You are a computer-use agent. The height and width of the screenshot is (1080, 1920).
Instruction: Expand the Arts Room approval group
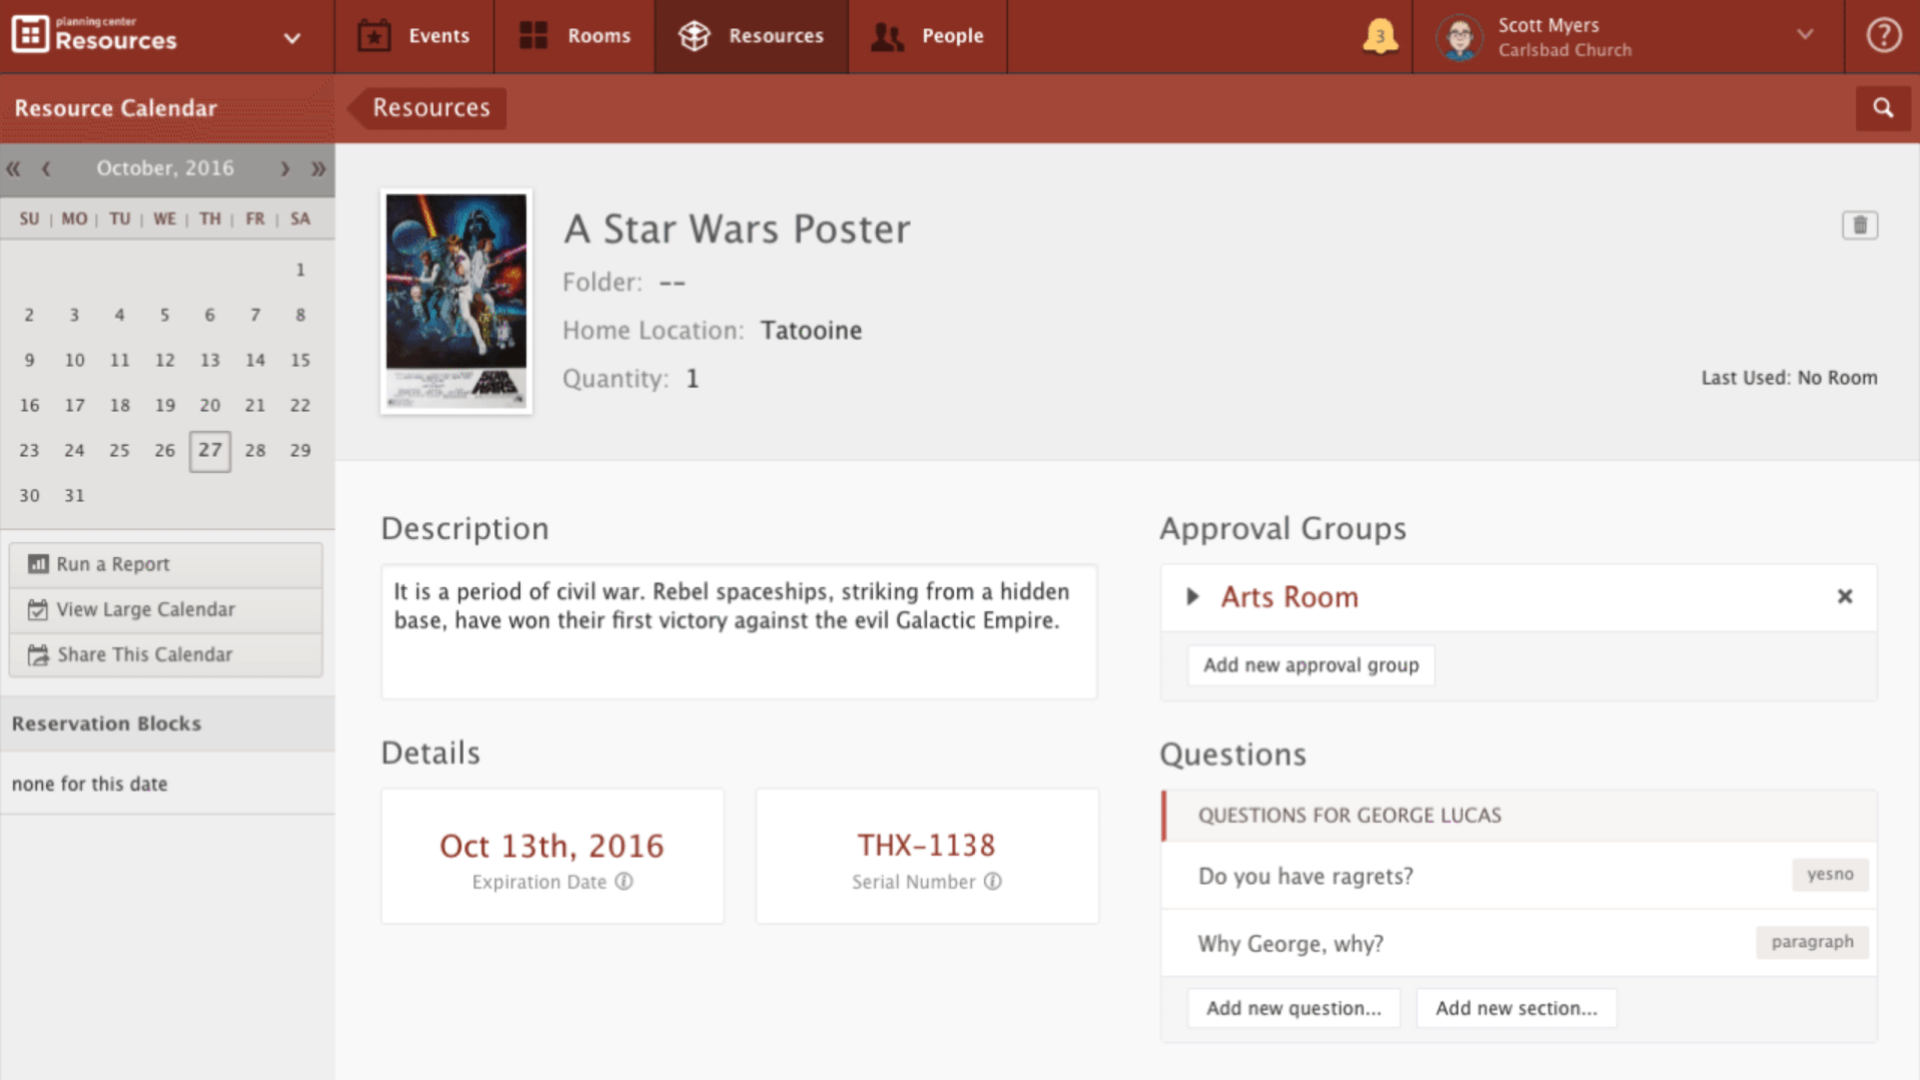tap(1192, 597)
